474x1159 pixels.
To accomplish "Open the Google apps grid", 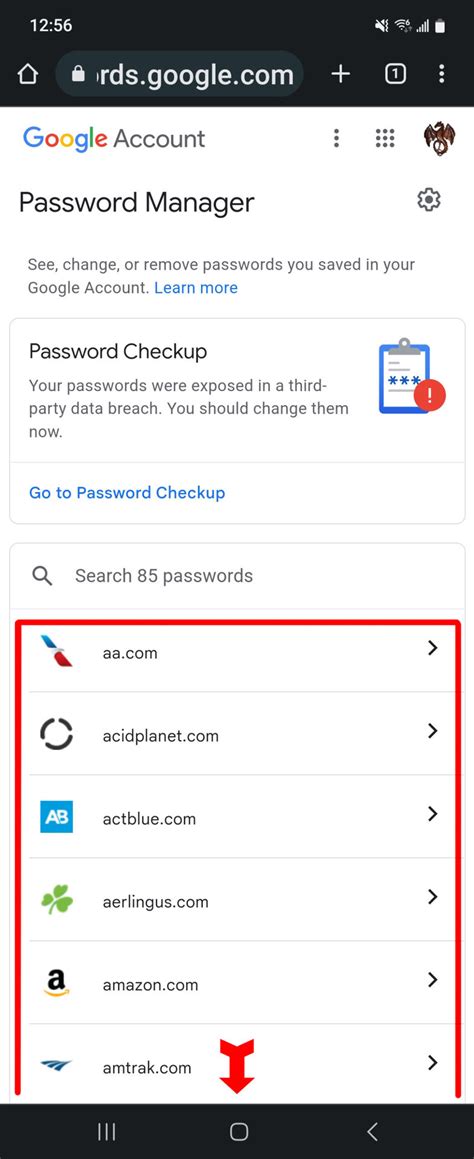I will tap(385, 138).
